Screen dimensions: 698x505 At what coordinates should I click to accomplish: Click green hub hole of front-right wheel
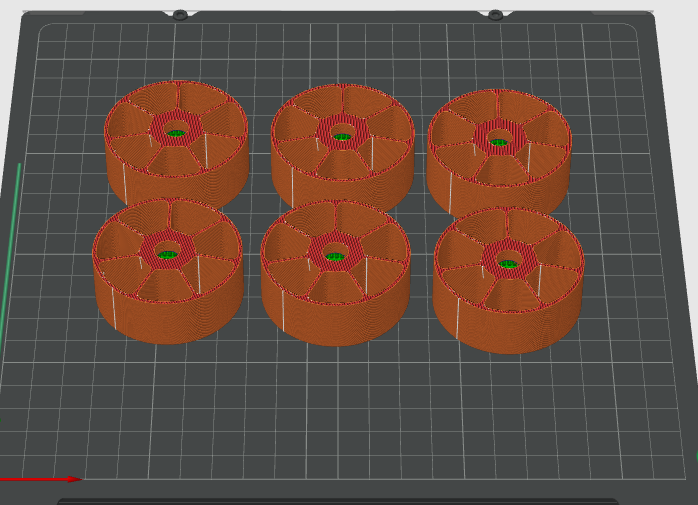[508, 264]
